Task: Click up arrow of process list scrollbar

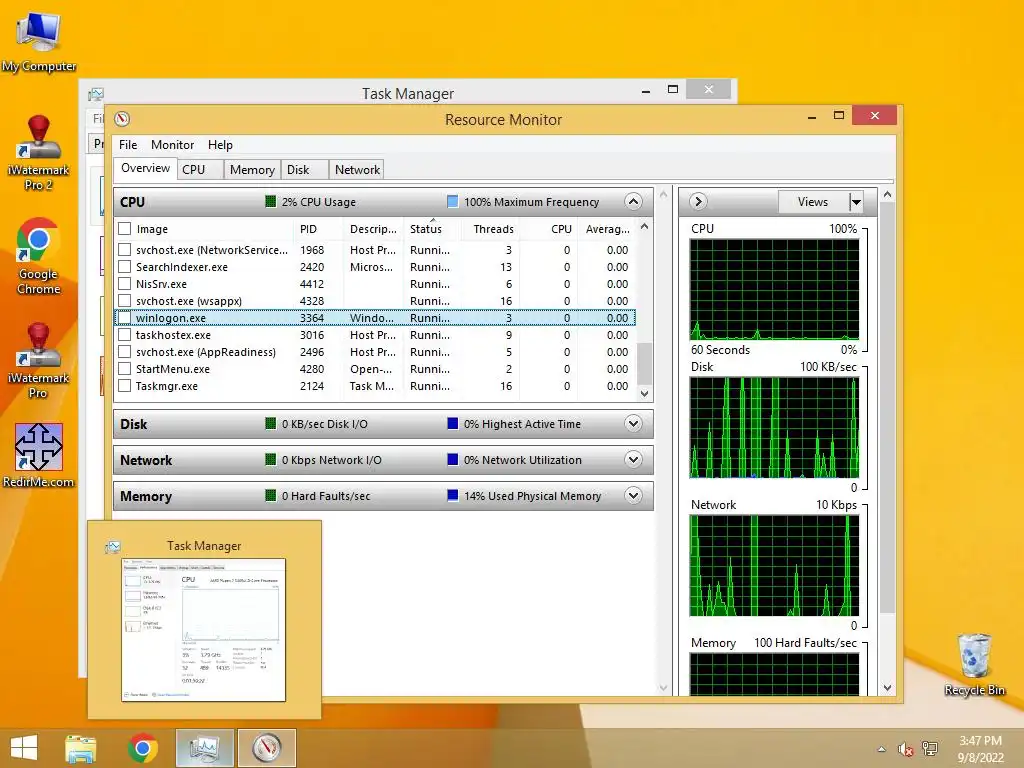Action: point(645,227)
